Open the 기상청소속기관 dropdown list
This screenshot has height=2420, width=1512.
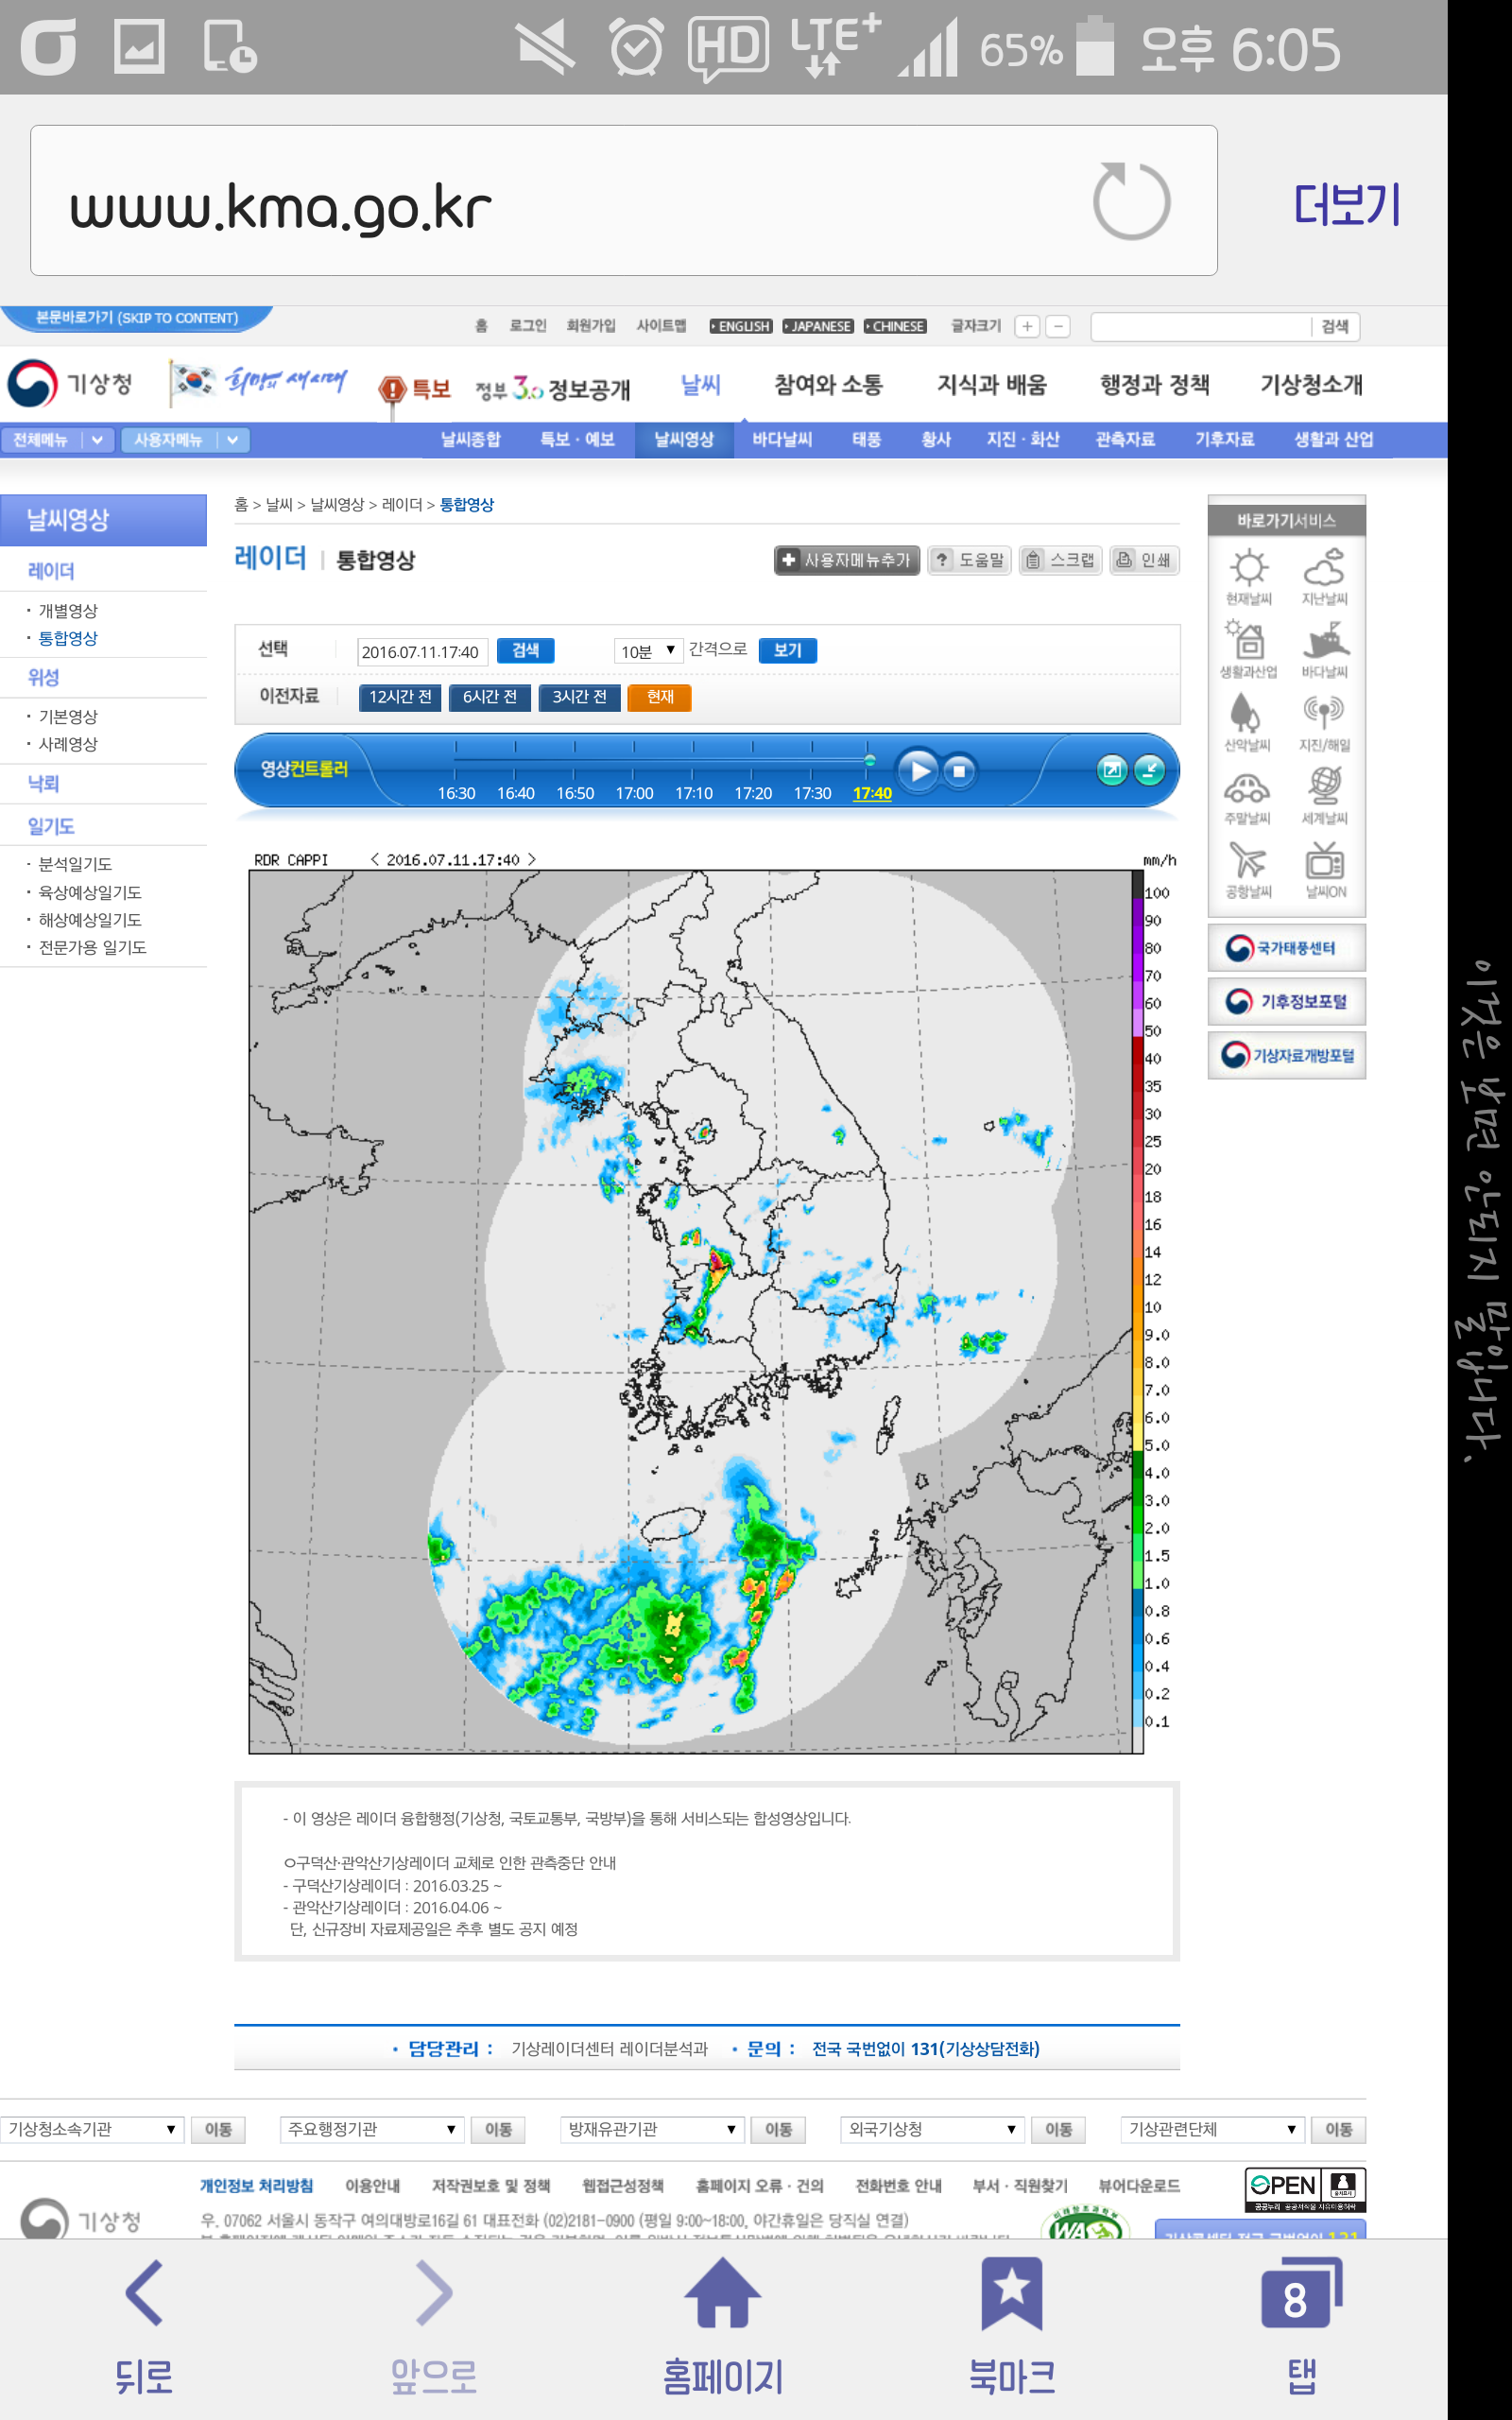coord(92,2129)
